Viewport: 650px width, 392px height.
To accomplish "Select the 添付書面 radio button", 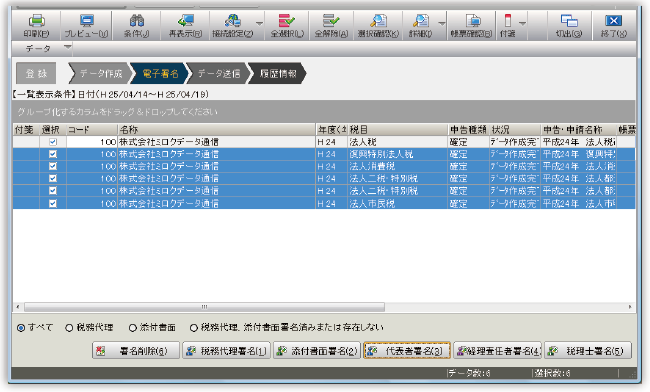I will pos(133,328).
